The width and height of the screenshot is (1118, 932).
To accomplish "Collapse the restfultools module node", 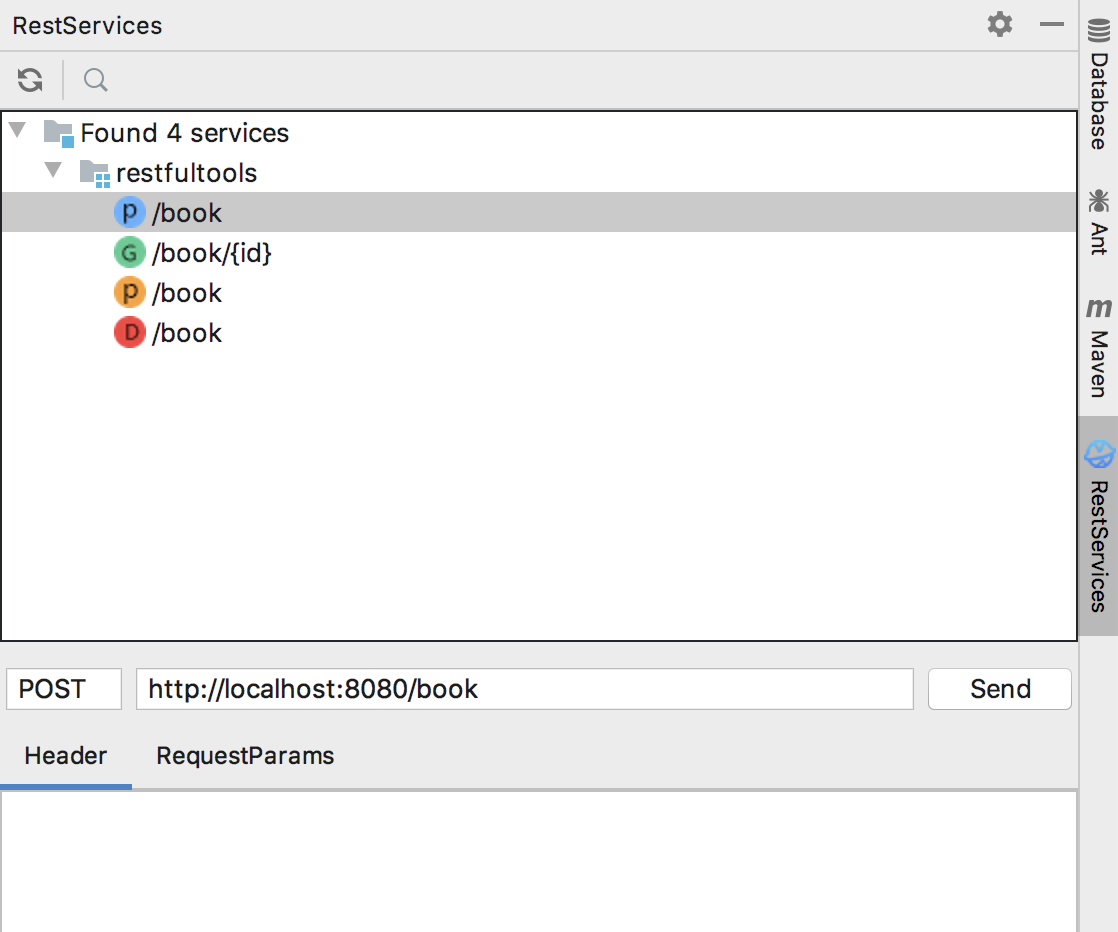I will pos(53,172).
